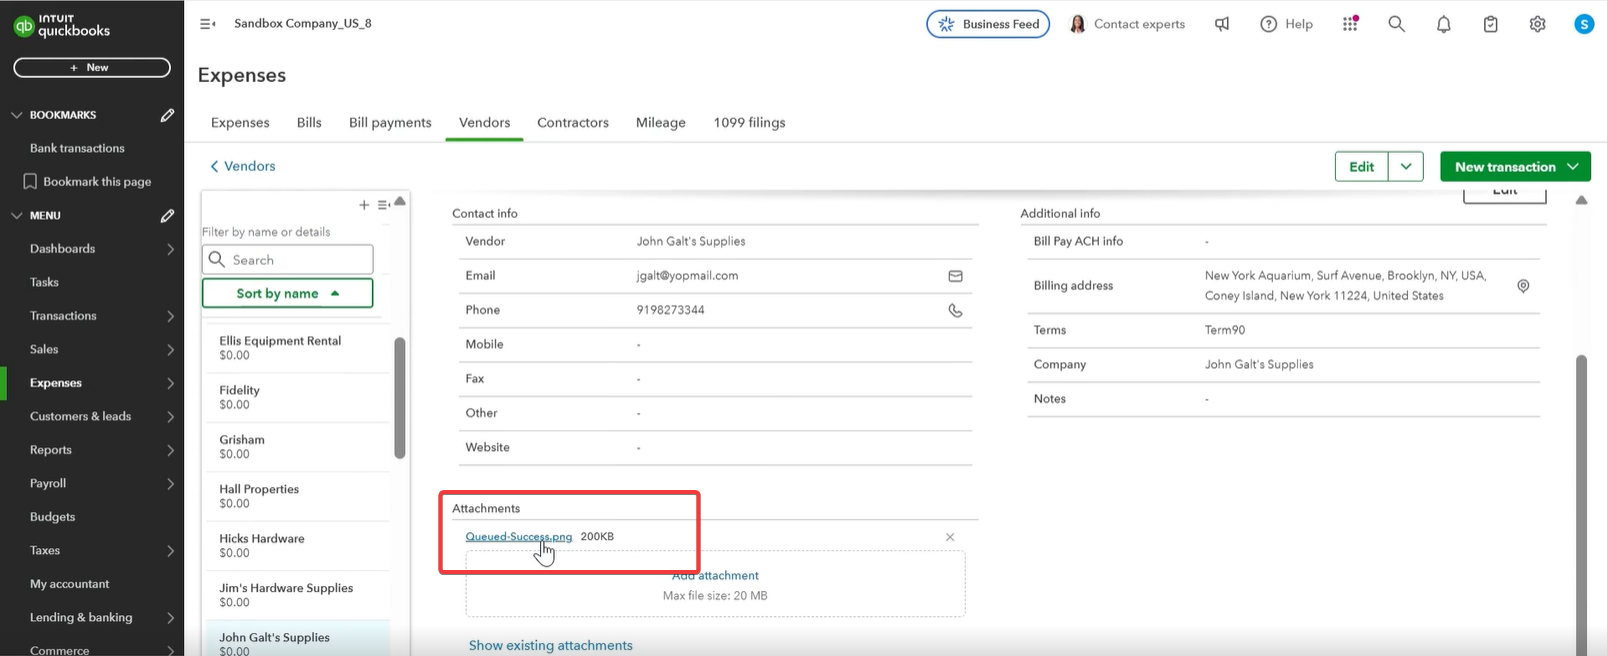Open the vendor list options icon
The image size is (1607, 656).
[383, 205]
